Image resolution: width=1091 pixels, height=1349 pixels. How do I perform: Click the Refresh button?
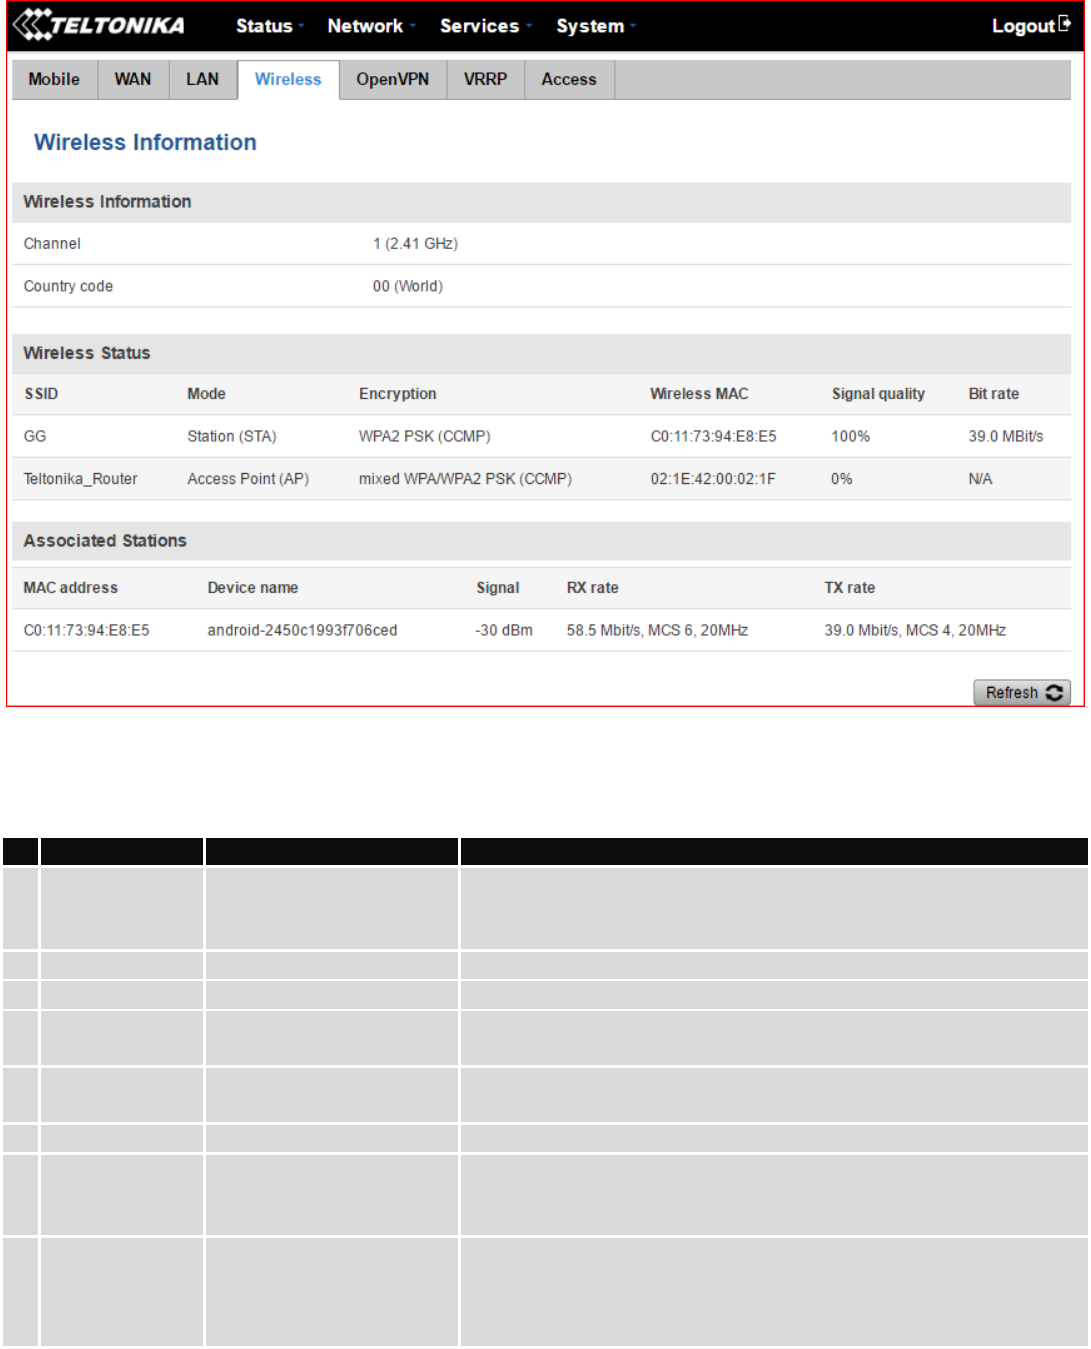[x=1021, y=692]
